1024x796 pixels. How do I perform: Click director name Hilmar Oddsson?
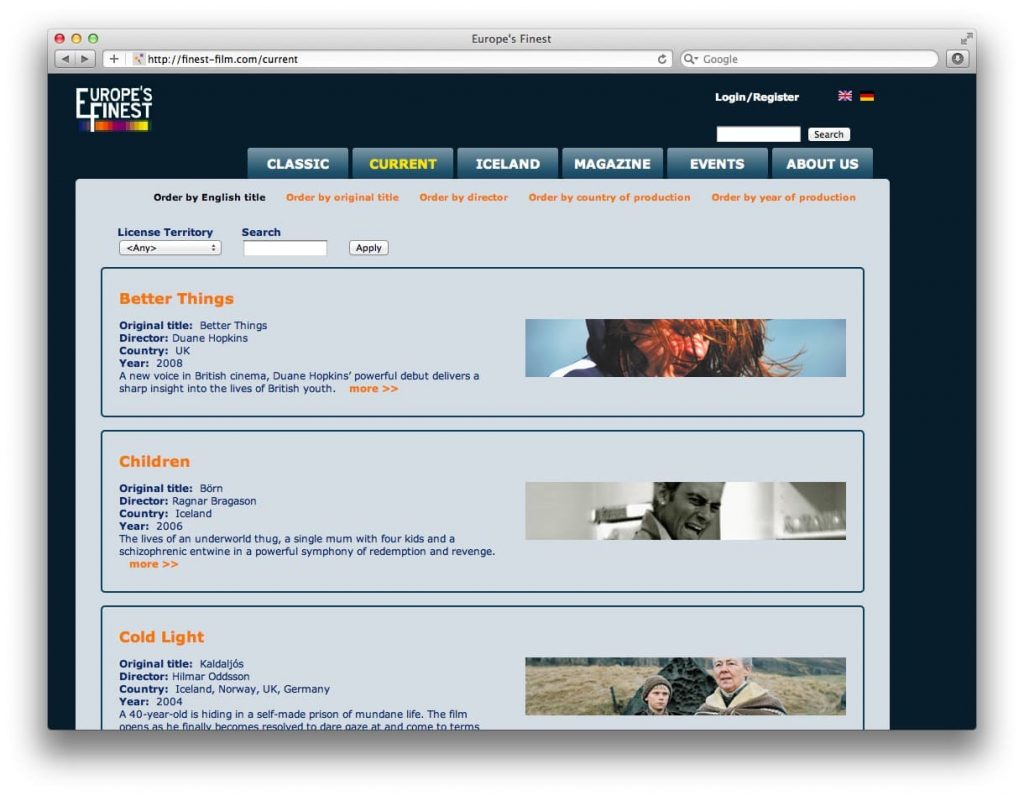(211, 677)
